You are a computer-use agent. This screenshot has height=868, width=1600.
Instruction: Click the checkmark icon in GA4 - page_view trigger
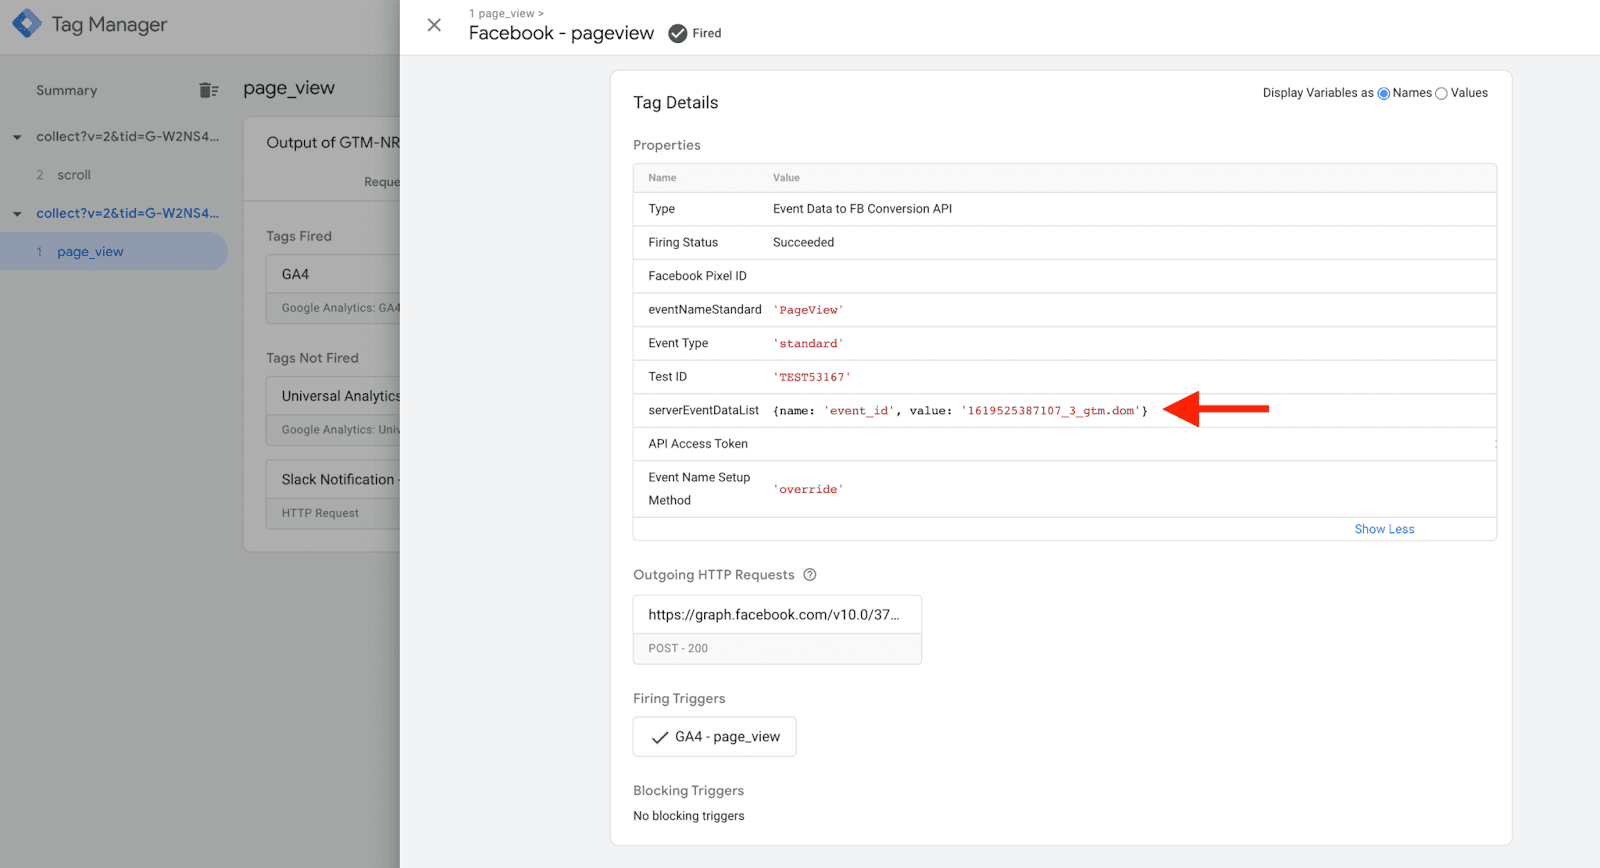(660, 737)
